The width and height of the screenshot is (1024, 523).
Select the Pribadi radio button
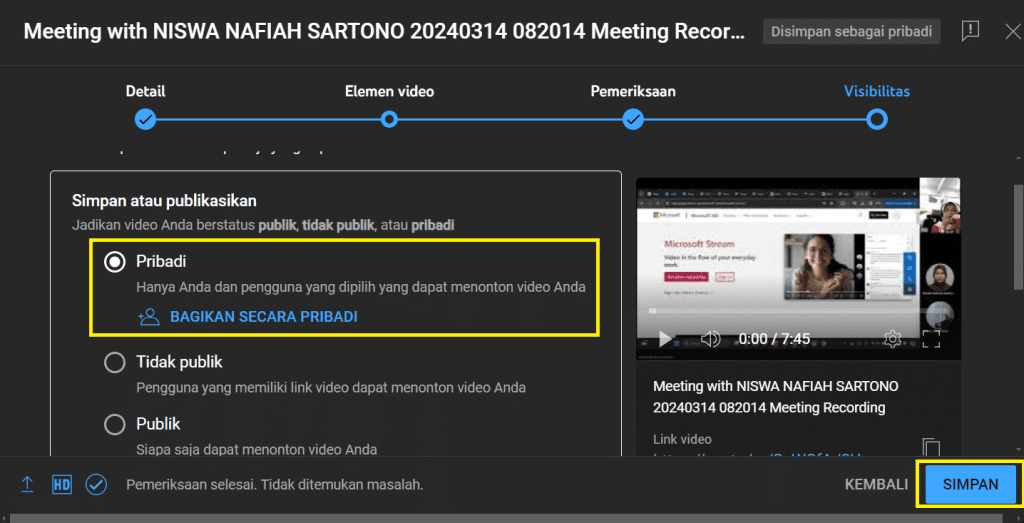click(115, 261)
